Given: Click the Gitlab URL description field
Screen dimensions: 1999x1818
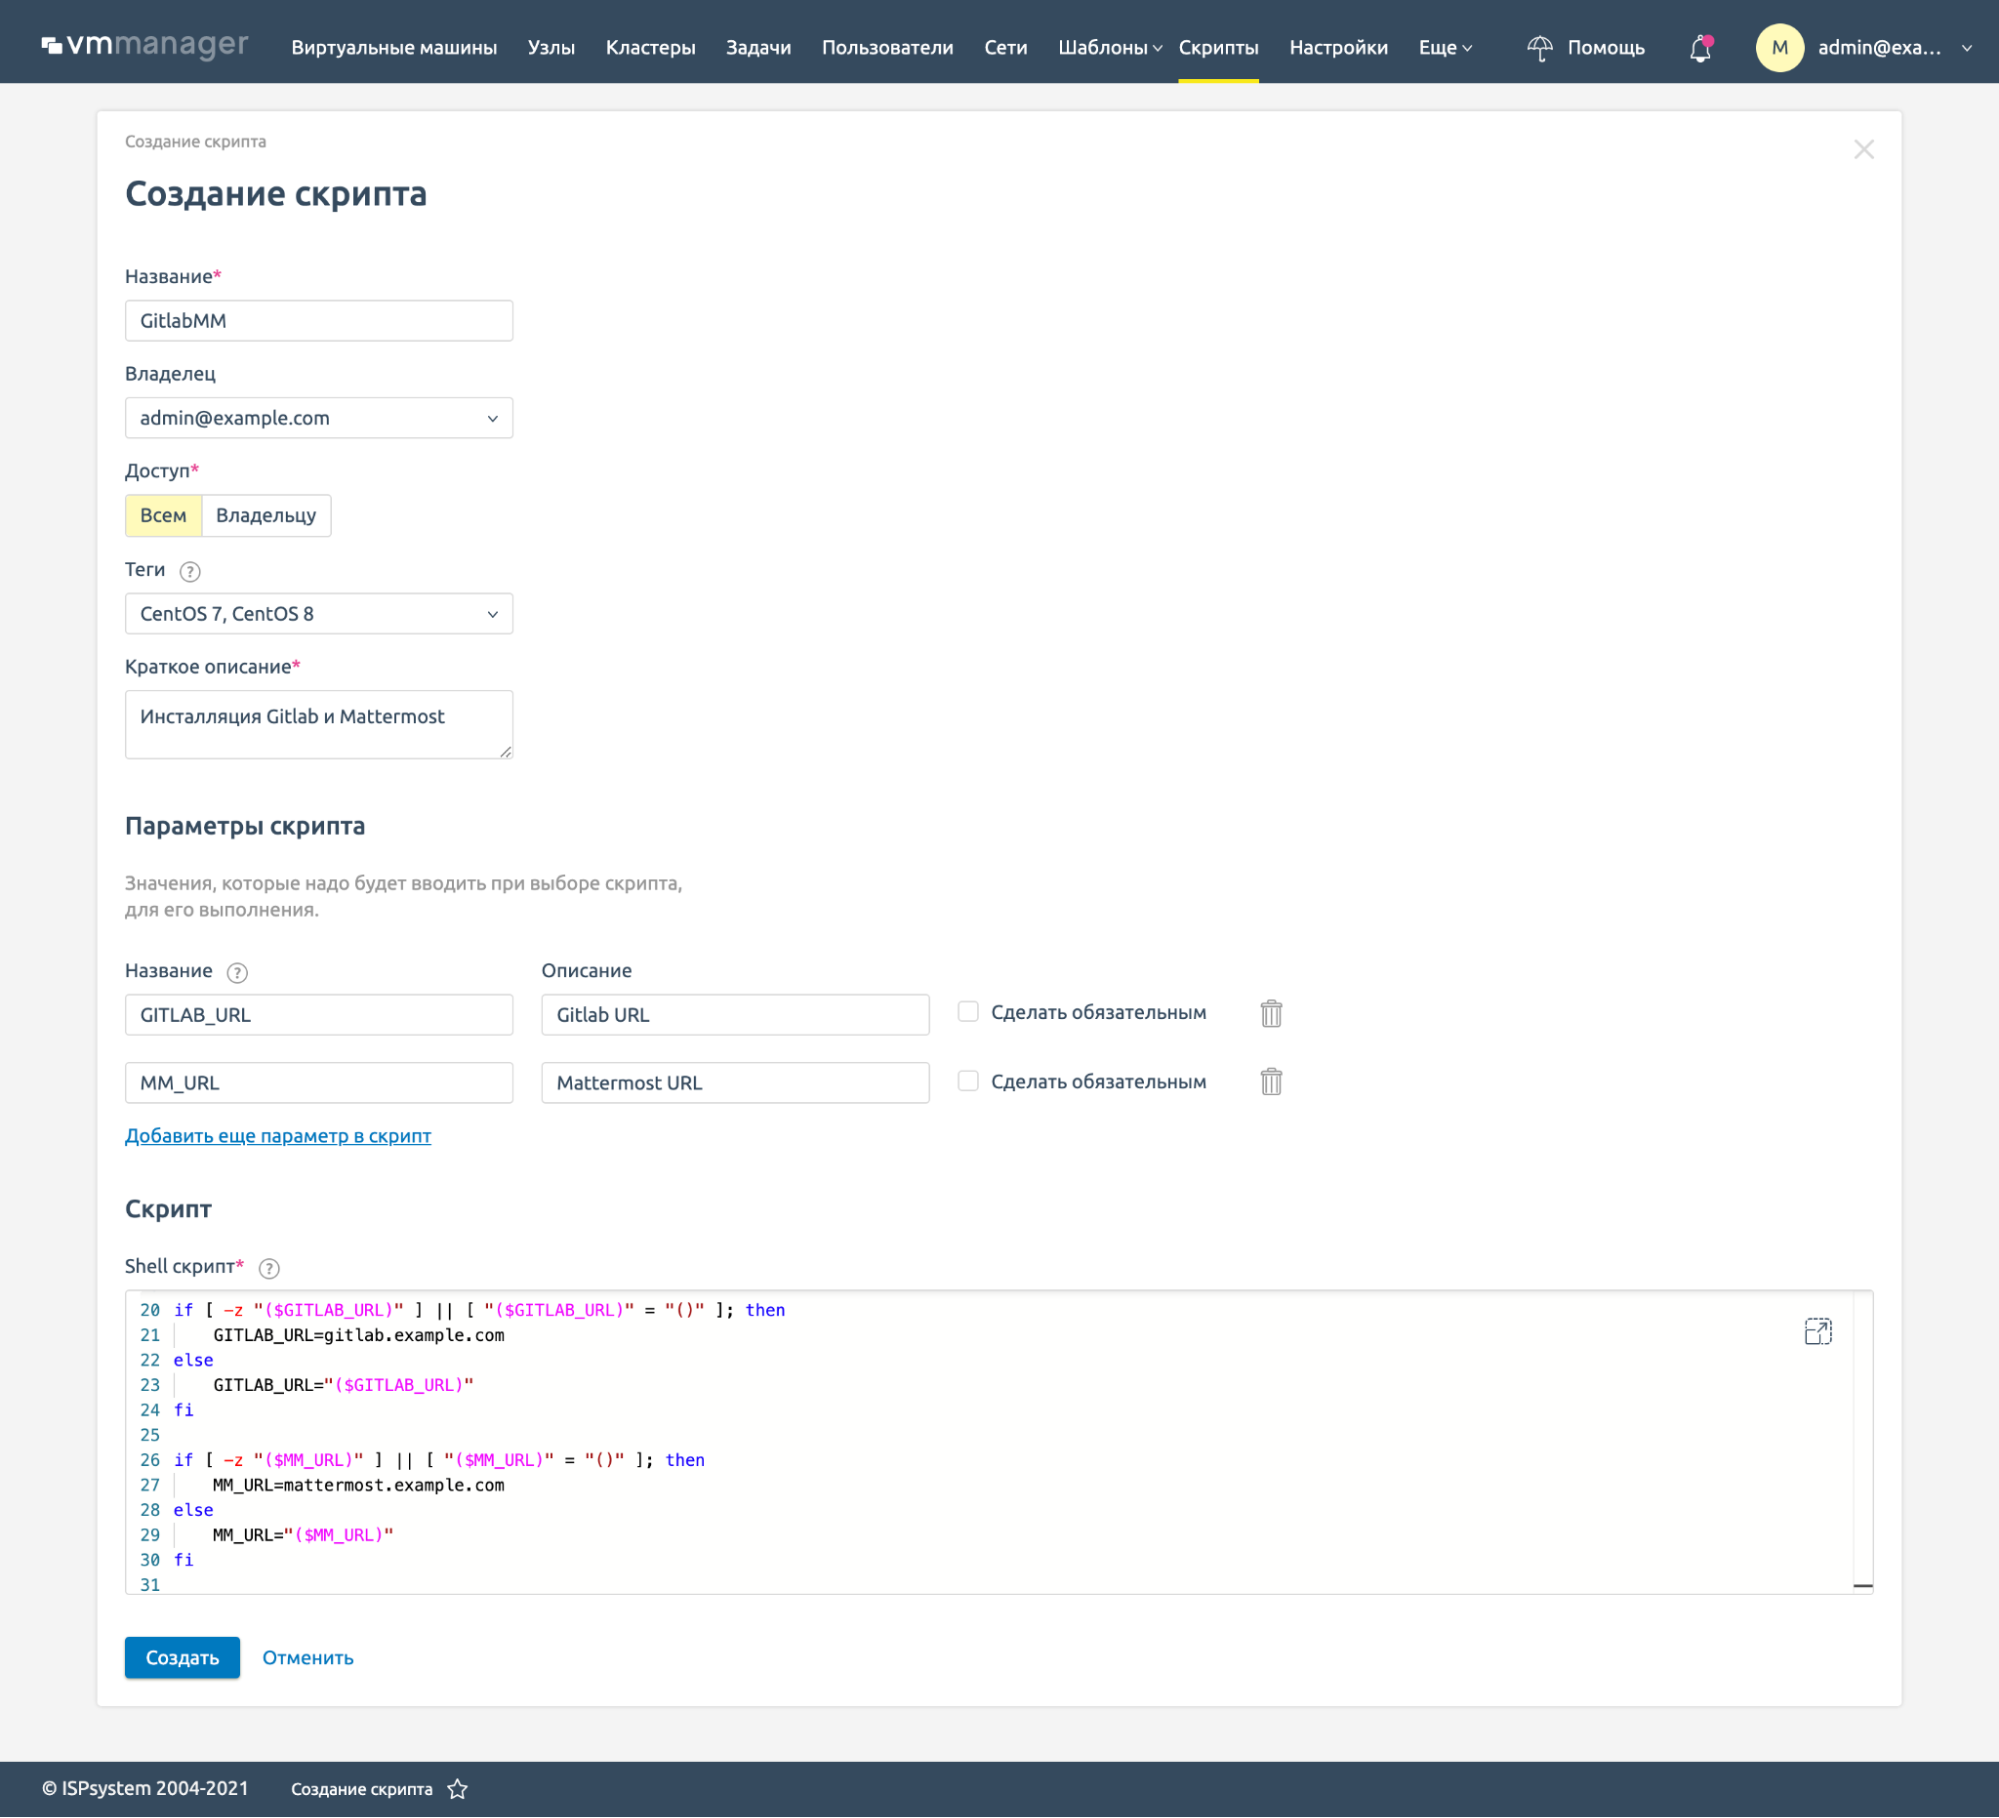Looking at the screenshot, I should 735,1015.
